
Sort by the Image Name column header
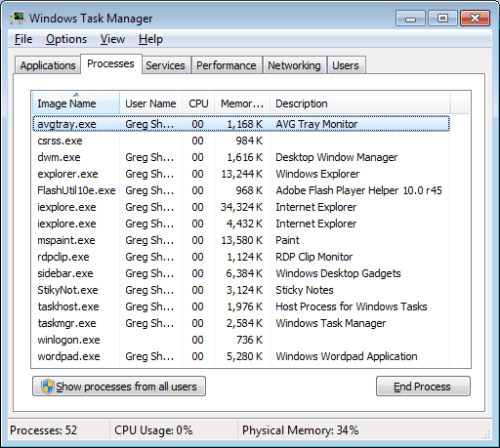pyautogui.click(x=76, y=103)
